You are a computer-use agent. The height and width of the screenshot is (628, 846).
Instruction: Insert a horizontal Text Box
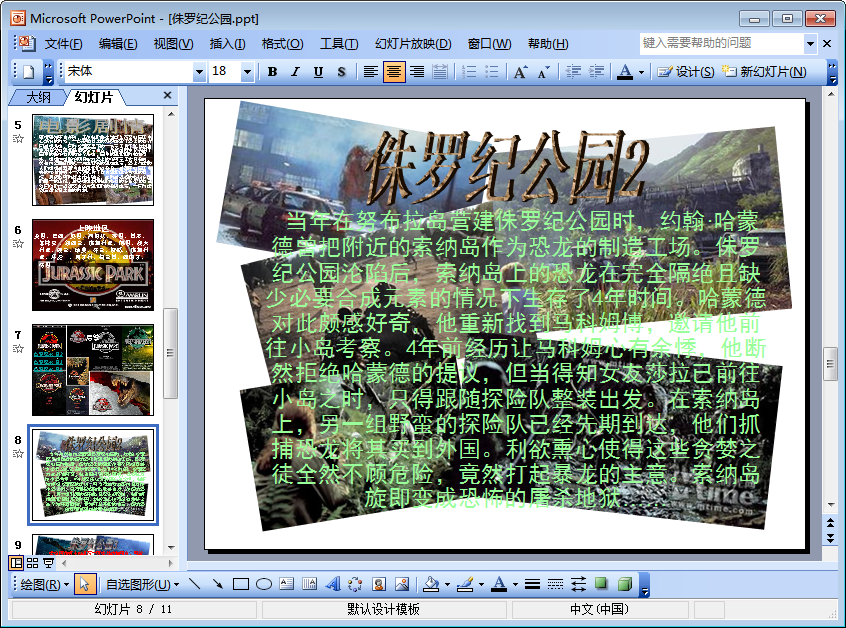286,584
